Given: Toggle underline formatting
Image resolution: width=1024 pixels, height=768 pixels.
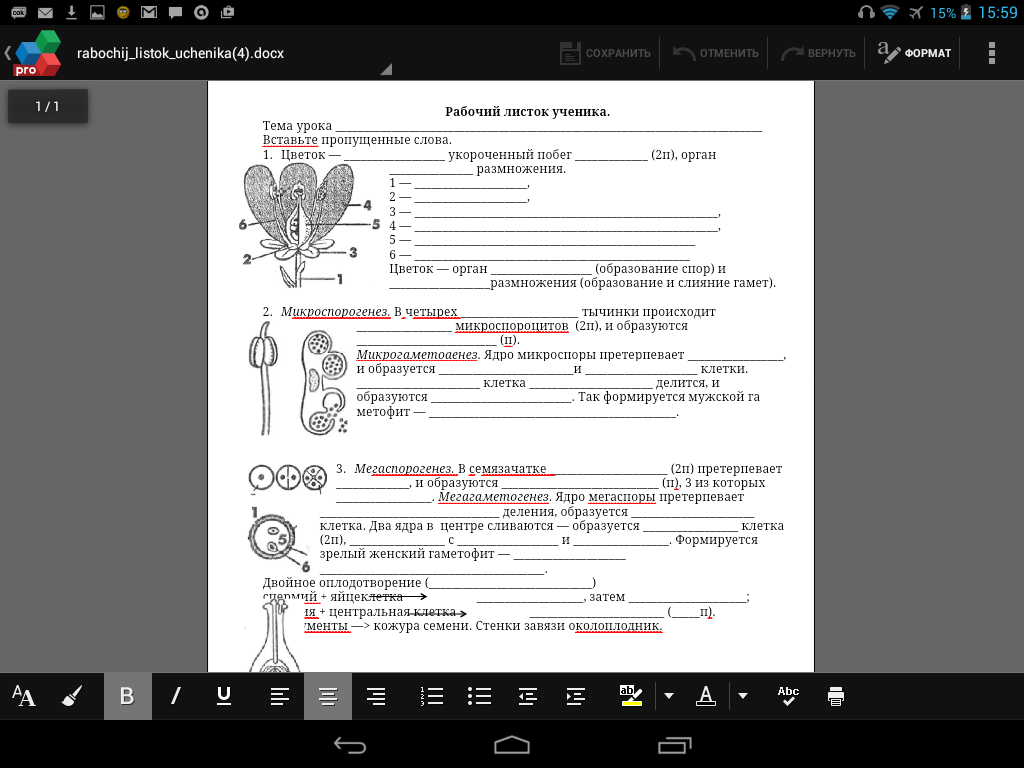Looking at the screenshot, I should click(x=223, y=696).
